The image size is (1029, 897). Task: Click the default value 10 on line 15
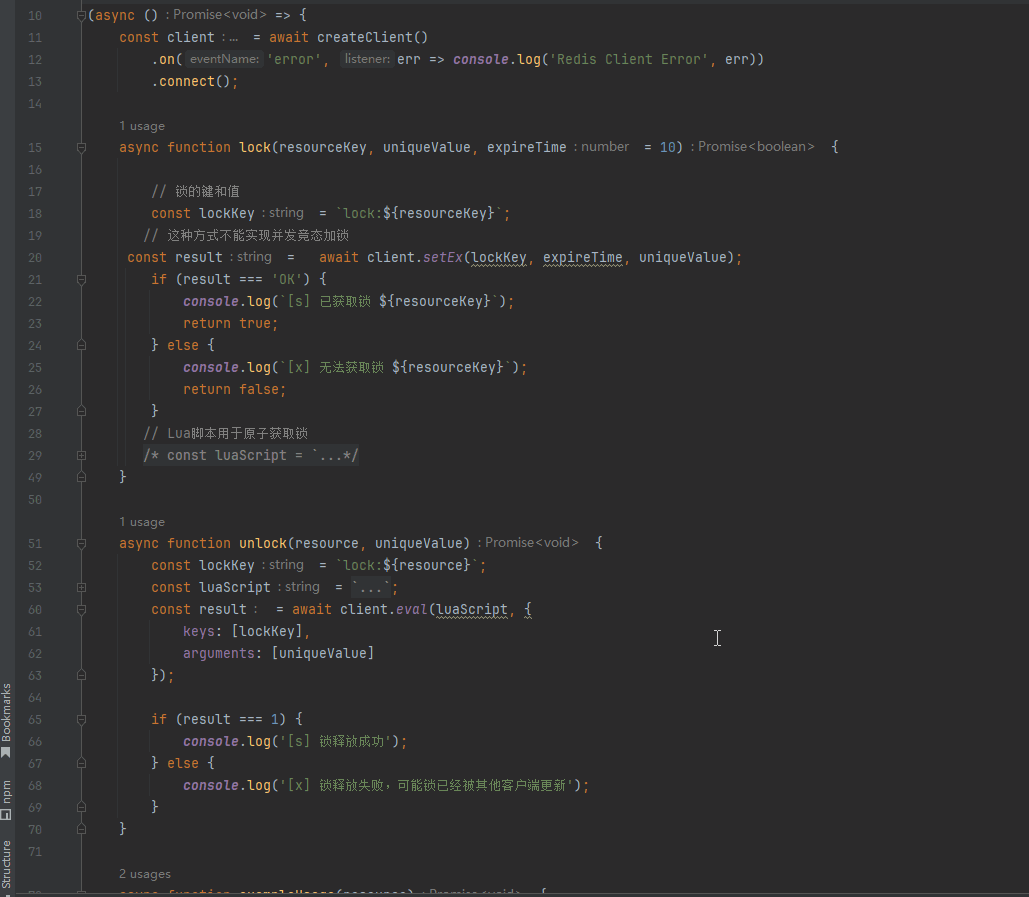667,148
